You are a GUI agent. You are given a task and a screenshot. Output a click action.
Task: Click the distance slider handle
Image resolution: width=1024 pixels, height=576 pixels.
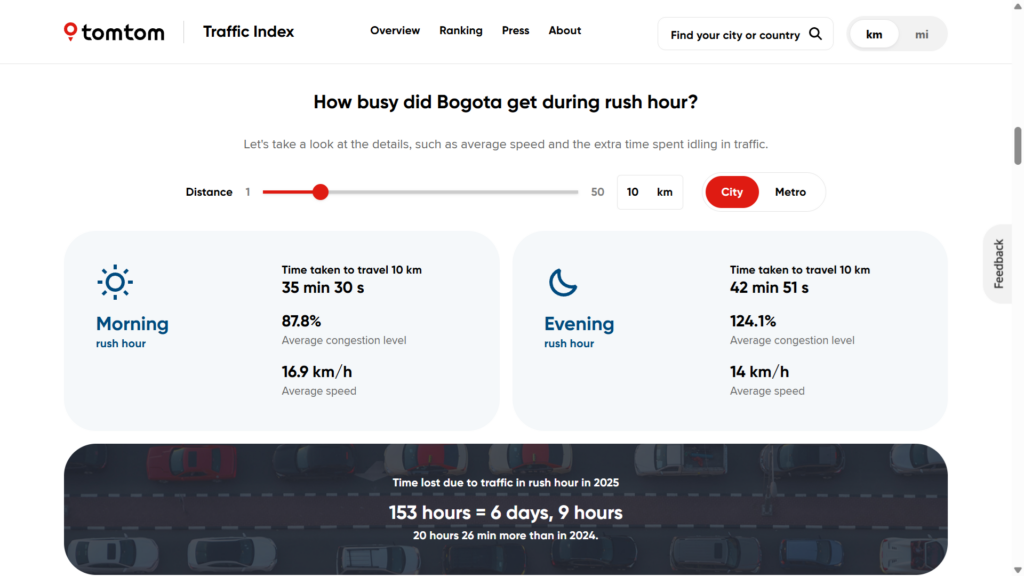pos(320,192)
